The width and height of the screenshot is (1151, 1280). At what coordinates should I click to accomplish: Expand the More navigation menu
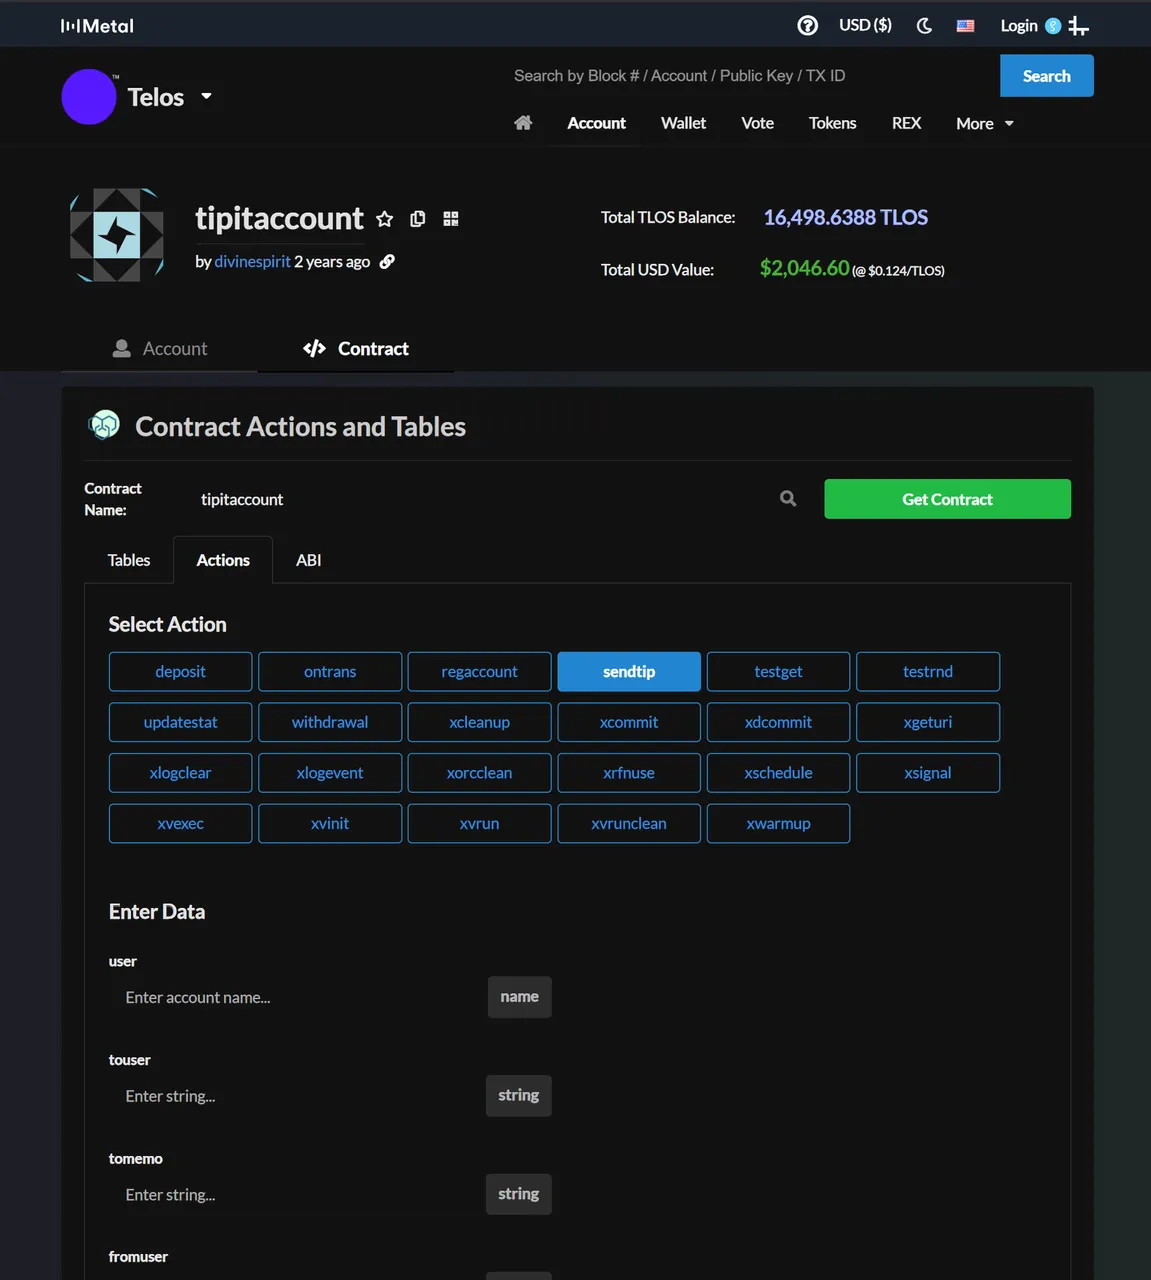click(985, 123)
